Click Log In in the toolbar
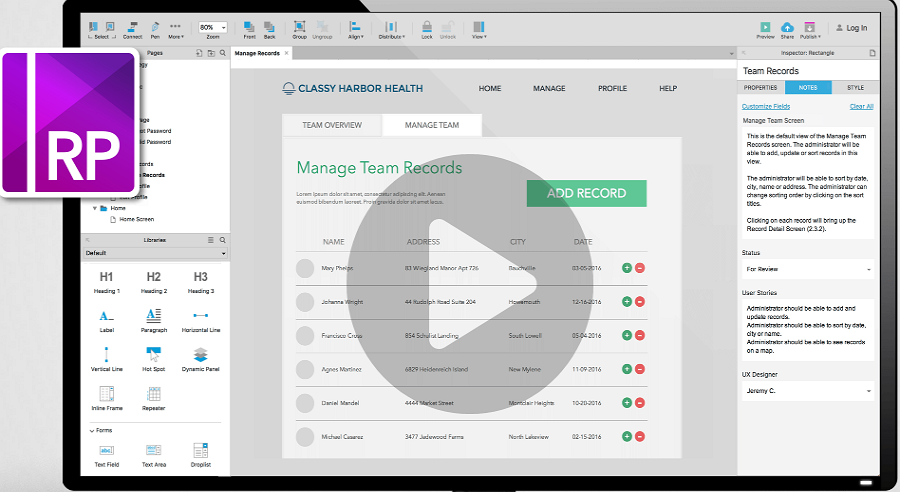This screenshot has height=492, width=900. tap(852, 28)
